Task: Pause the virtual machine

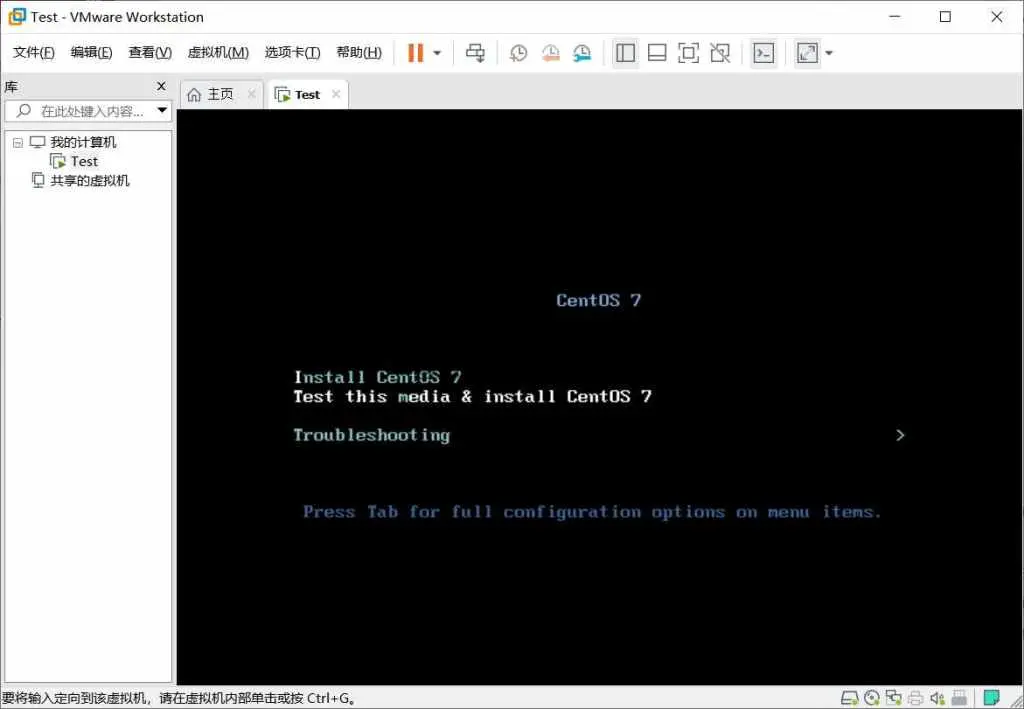Action: [x=415, y=53]
